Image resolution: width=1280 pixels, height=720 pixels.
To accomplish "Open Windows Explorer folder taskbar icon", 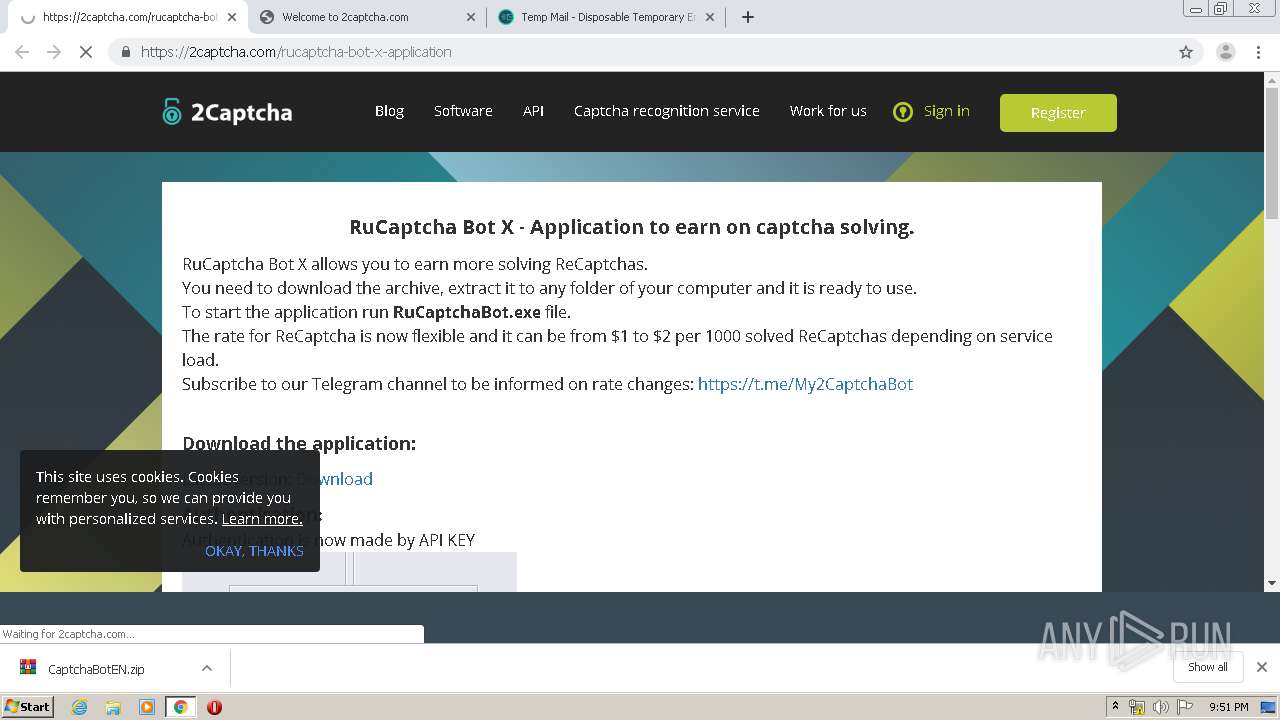I will (x=113, y=707).
